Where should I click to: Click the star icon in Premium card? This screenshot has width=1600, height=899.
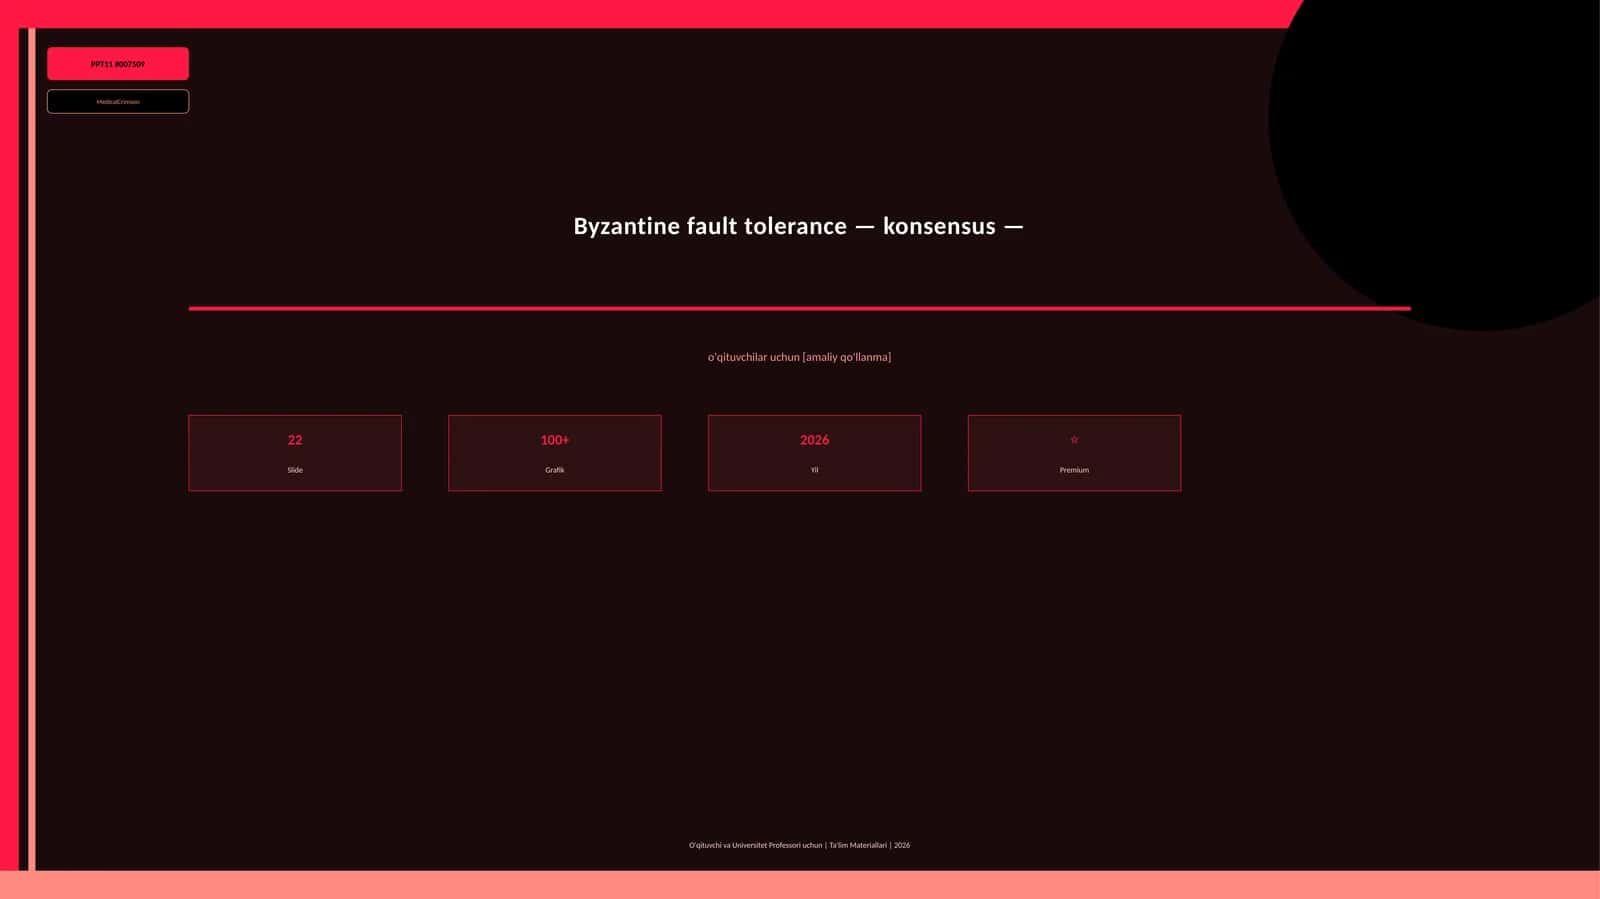1074,440
